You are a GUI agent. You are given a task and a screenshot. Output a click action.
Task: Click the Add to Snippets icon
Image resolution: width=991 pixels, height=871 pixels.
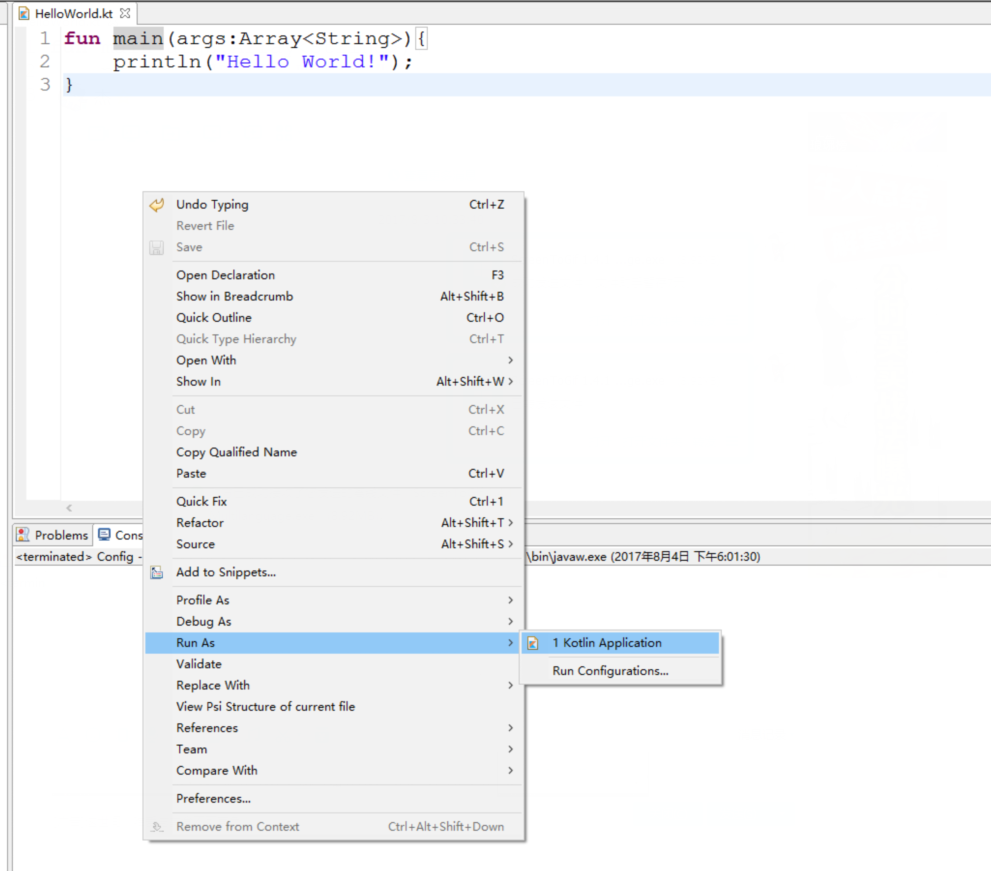pos(157,573)
